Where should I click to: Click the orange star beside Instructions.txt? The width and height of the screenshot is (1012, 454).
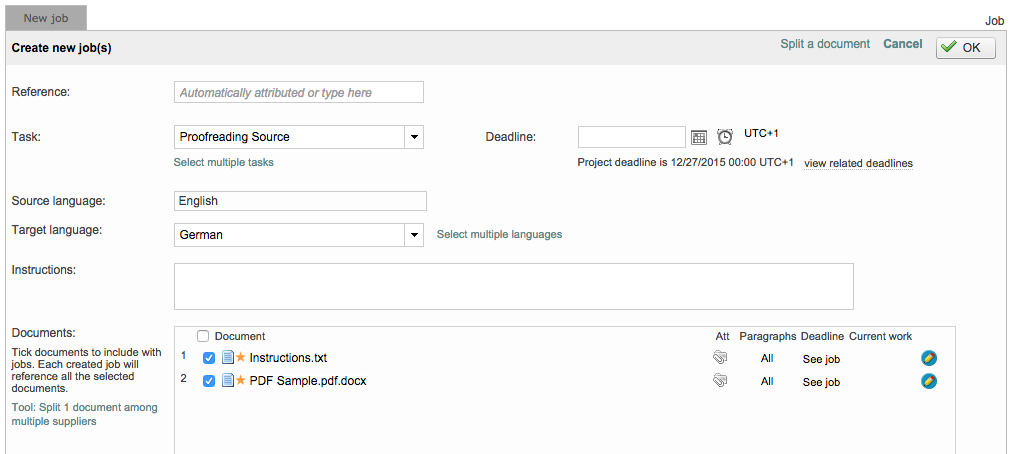point(240,357)
